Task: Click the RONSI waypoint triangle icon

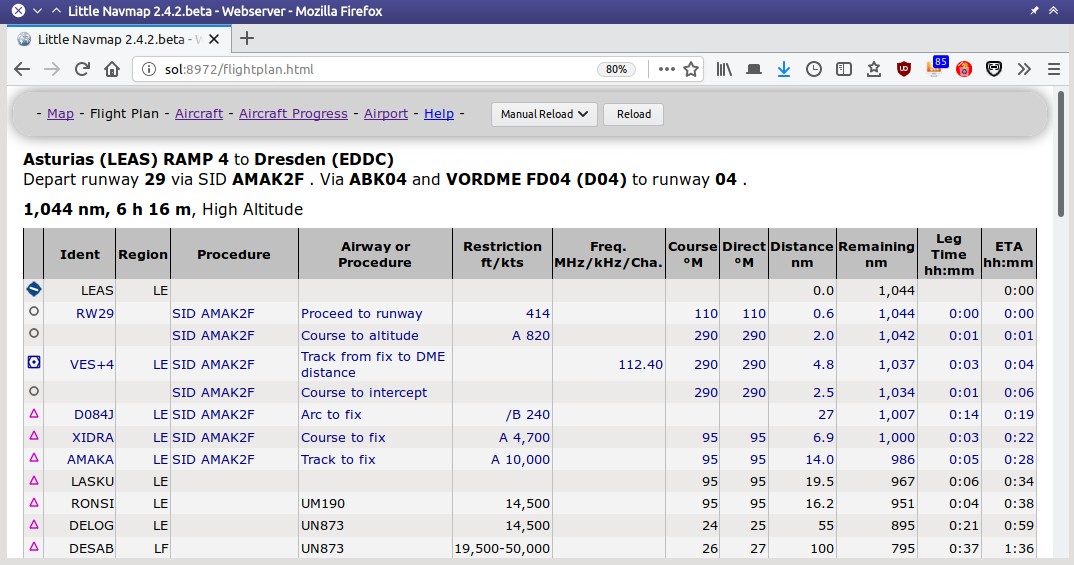Action: (x=34, y=502)
